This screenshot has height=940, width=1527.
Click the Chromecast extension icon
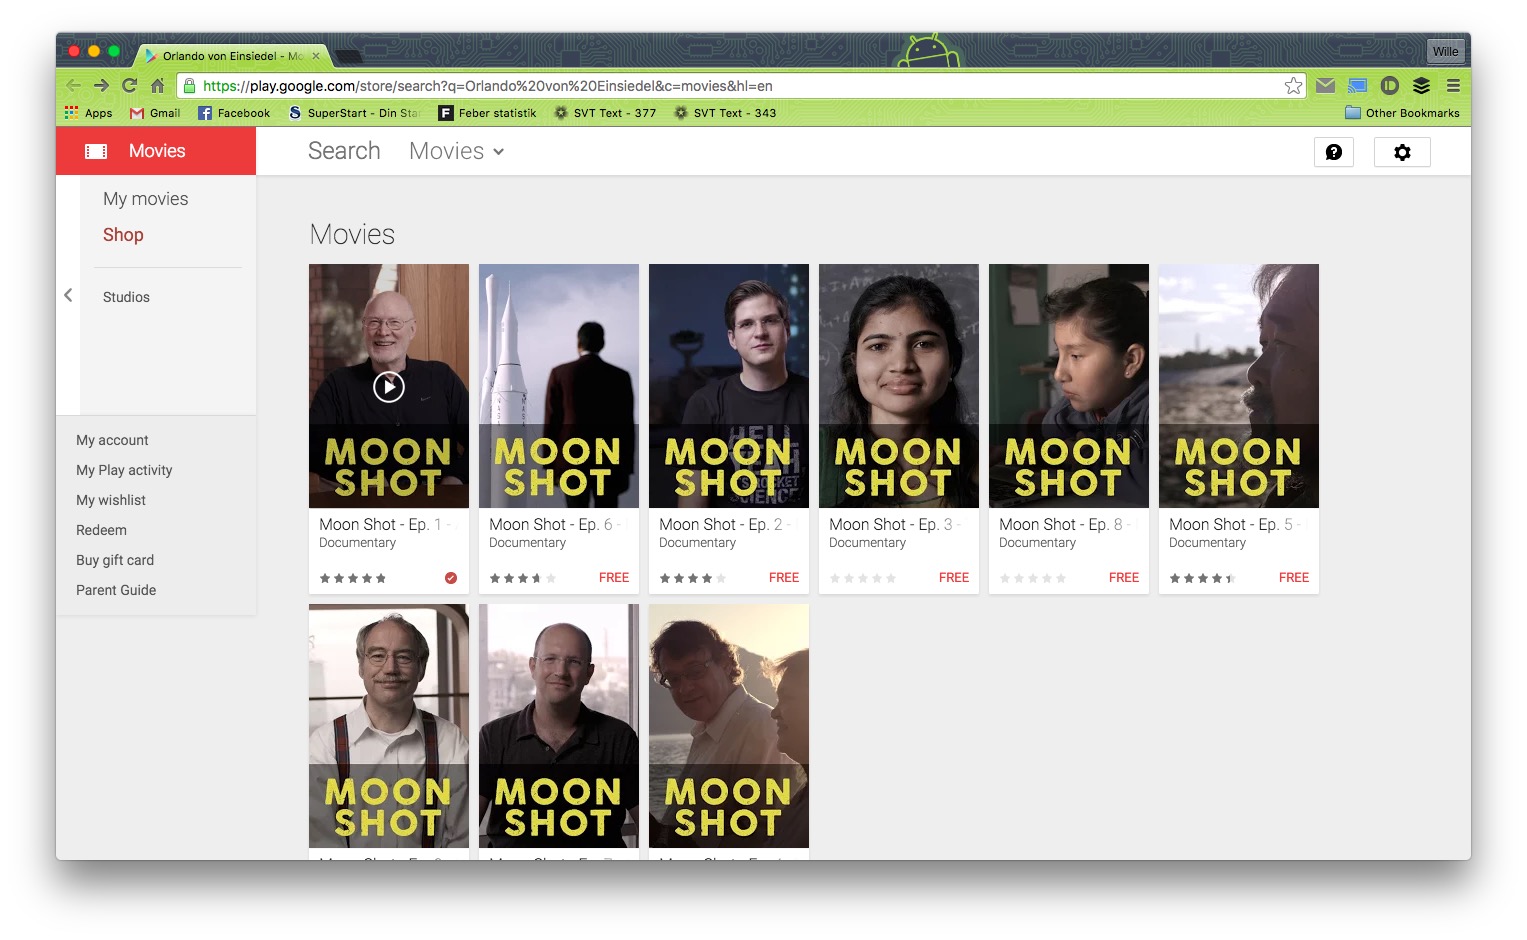(1357, 86)
